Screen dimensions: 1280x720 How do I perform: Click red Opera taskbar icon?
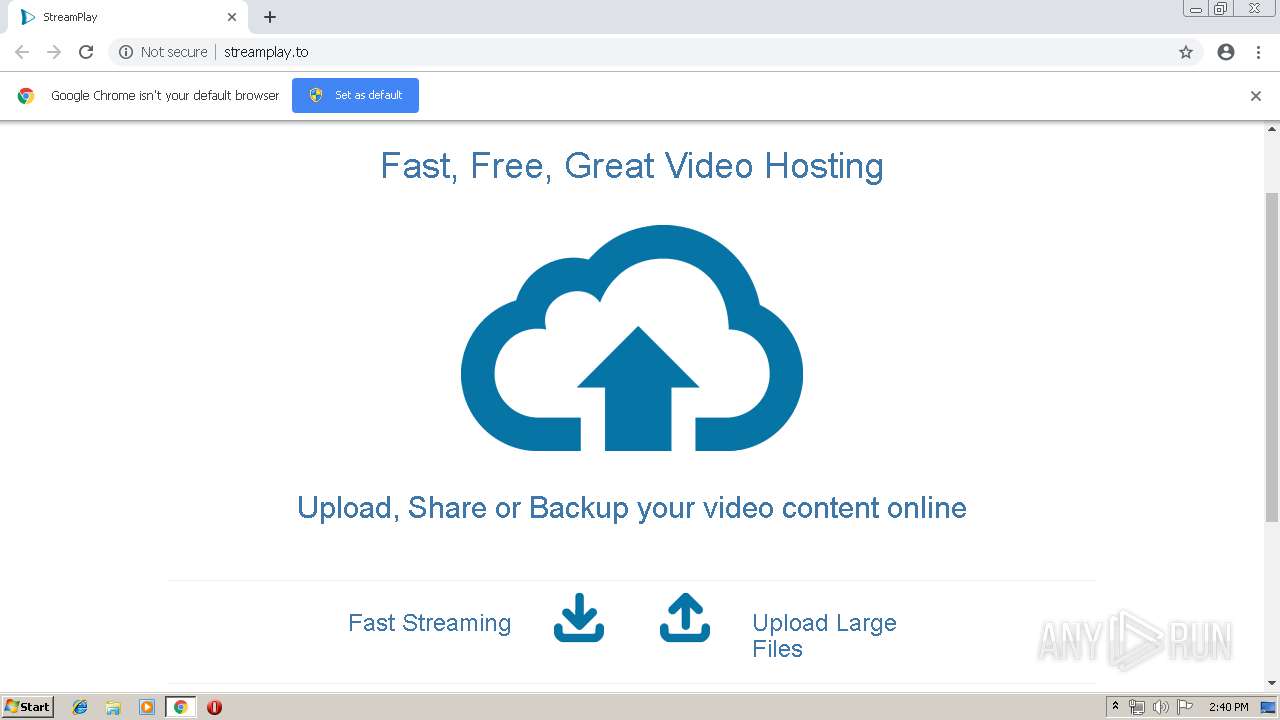pyautogui.click(x=214, y=707)
